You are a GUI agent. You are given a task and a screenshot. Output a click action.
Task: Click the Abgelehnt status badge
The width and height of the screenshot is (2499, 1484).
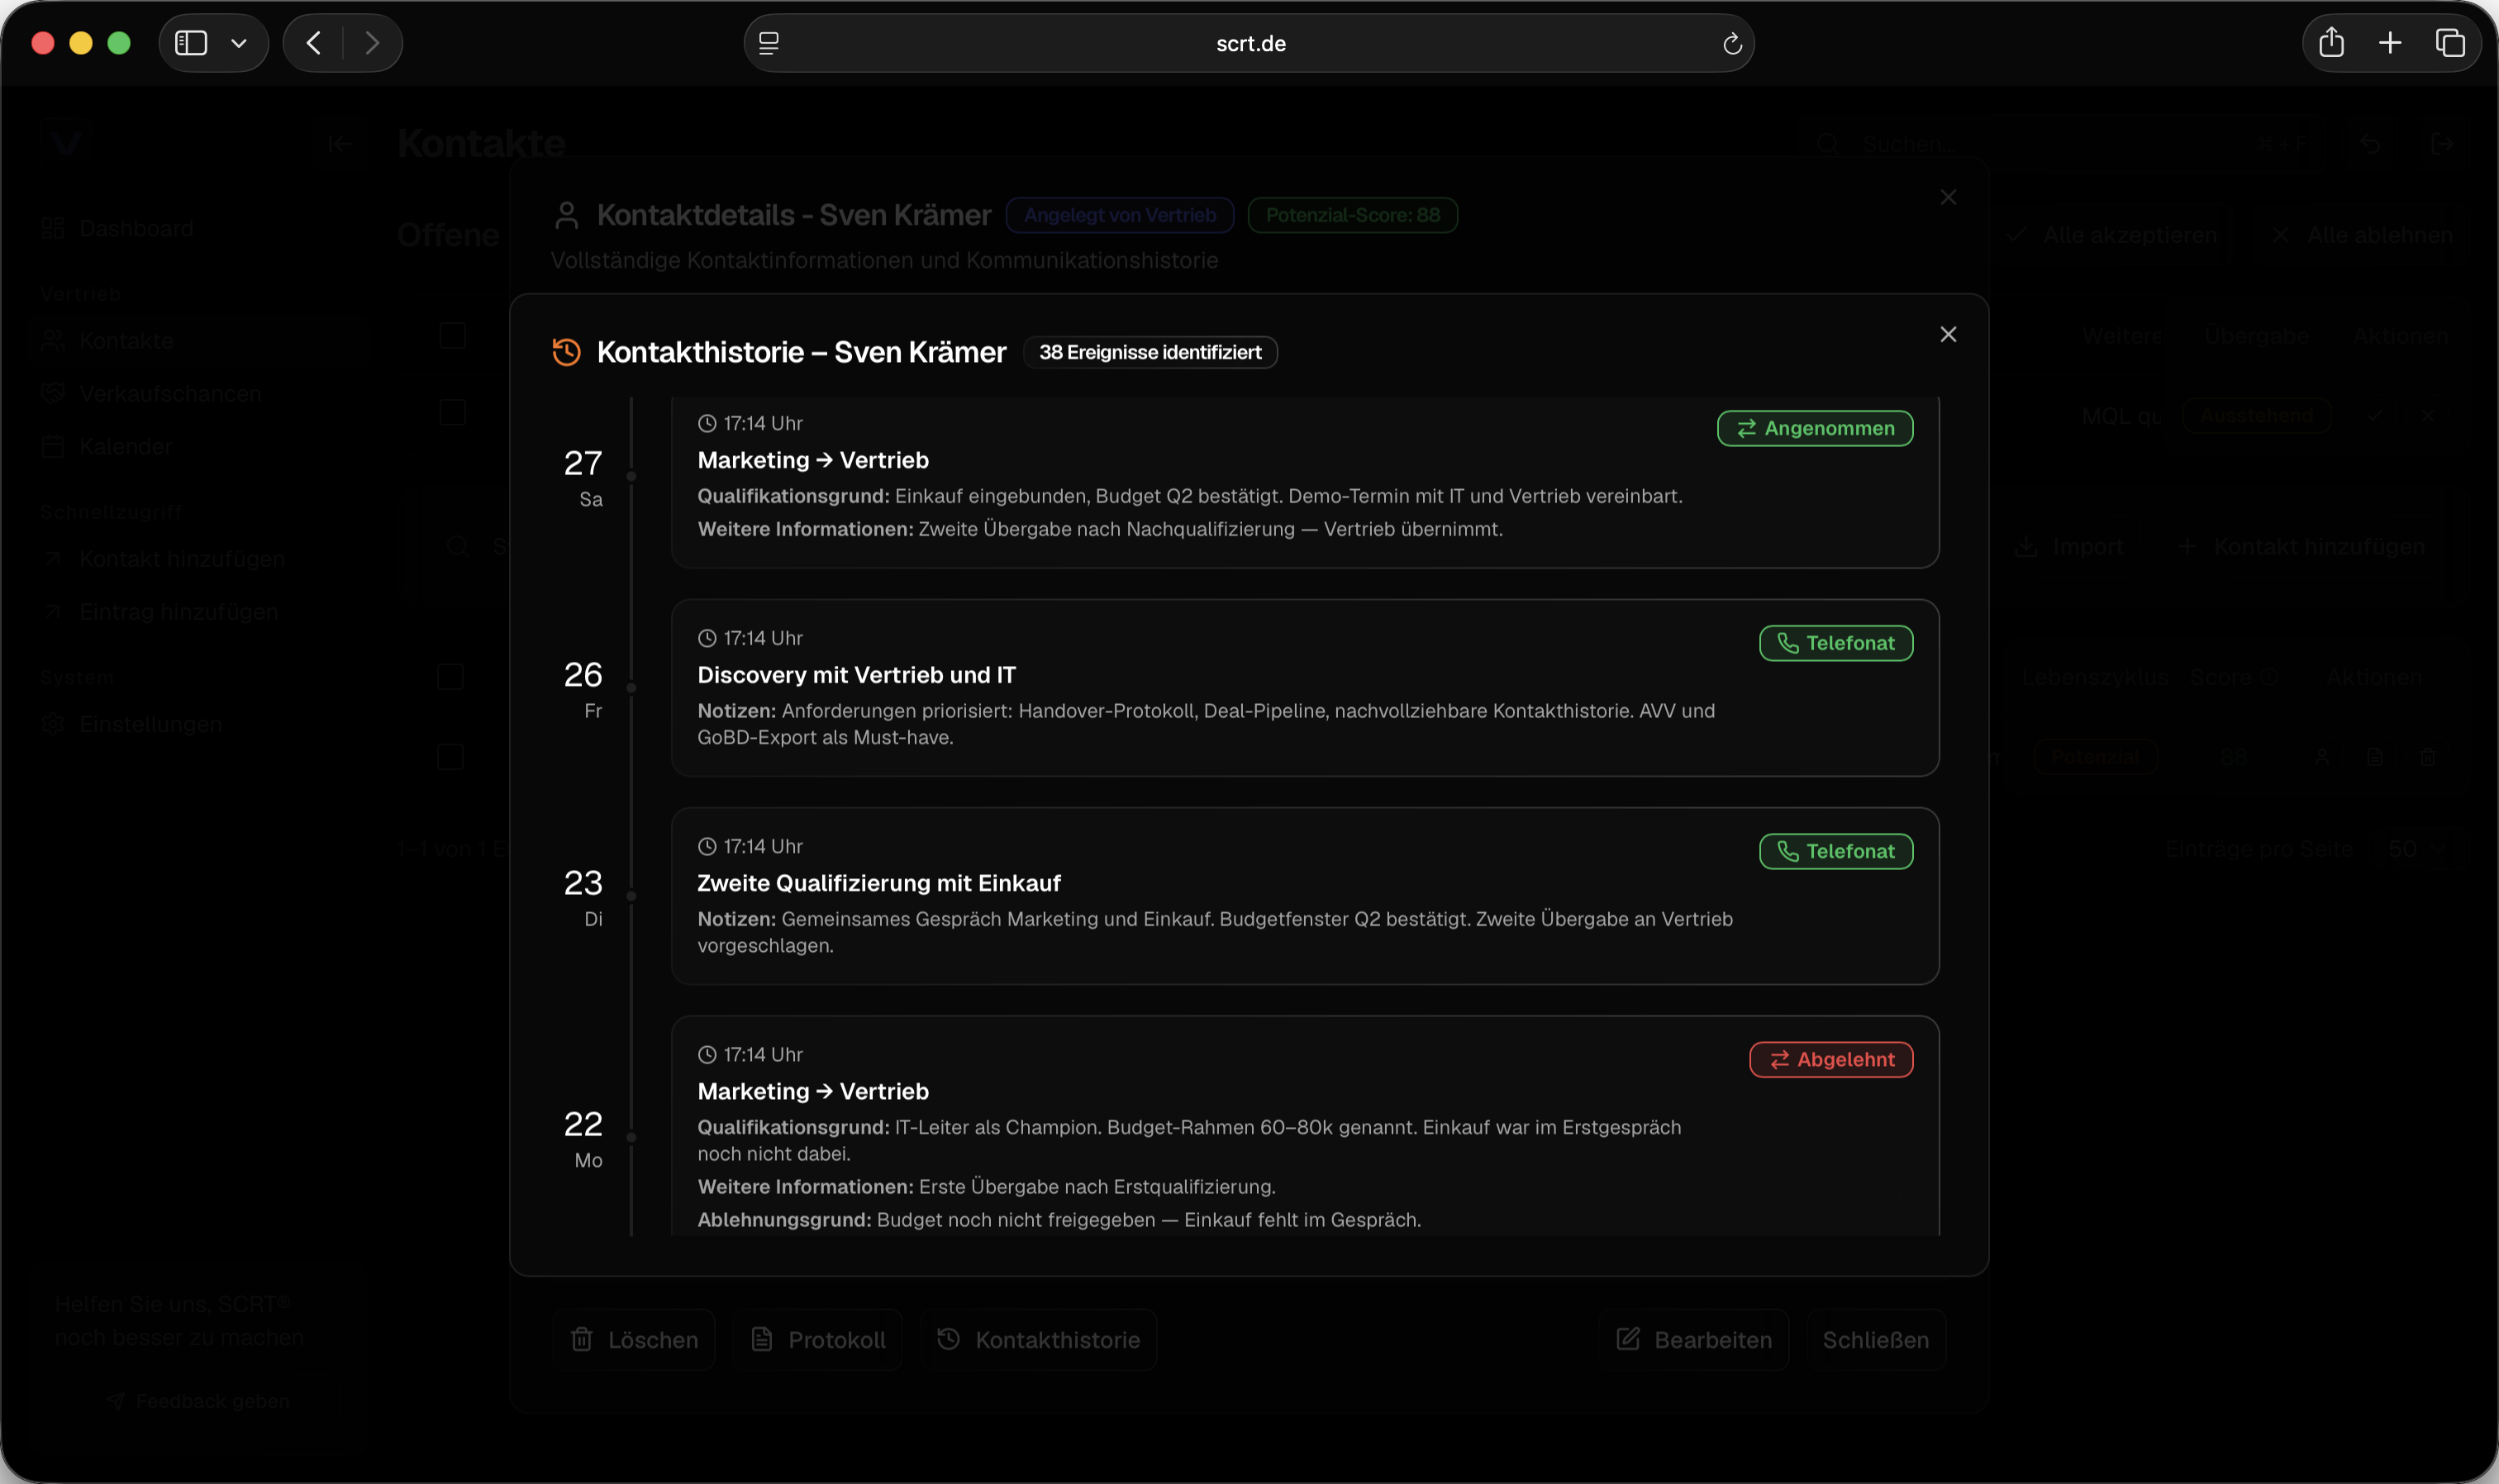pos(1830,1059)
